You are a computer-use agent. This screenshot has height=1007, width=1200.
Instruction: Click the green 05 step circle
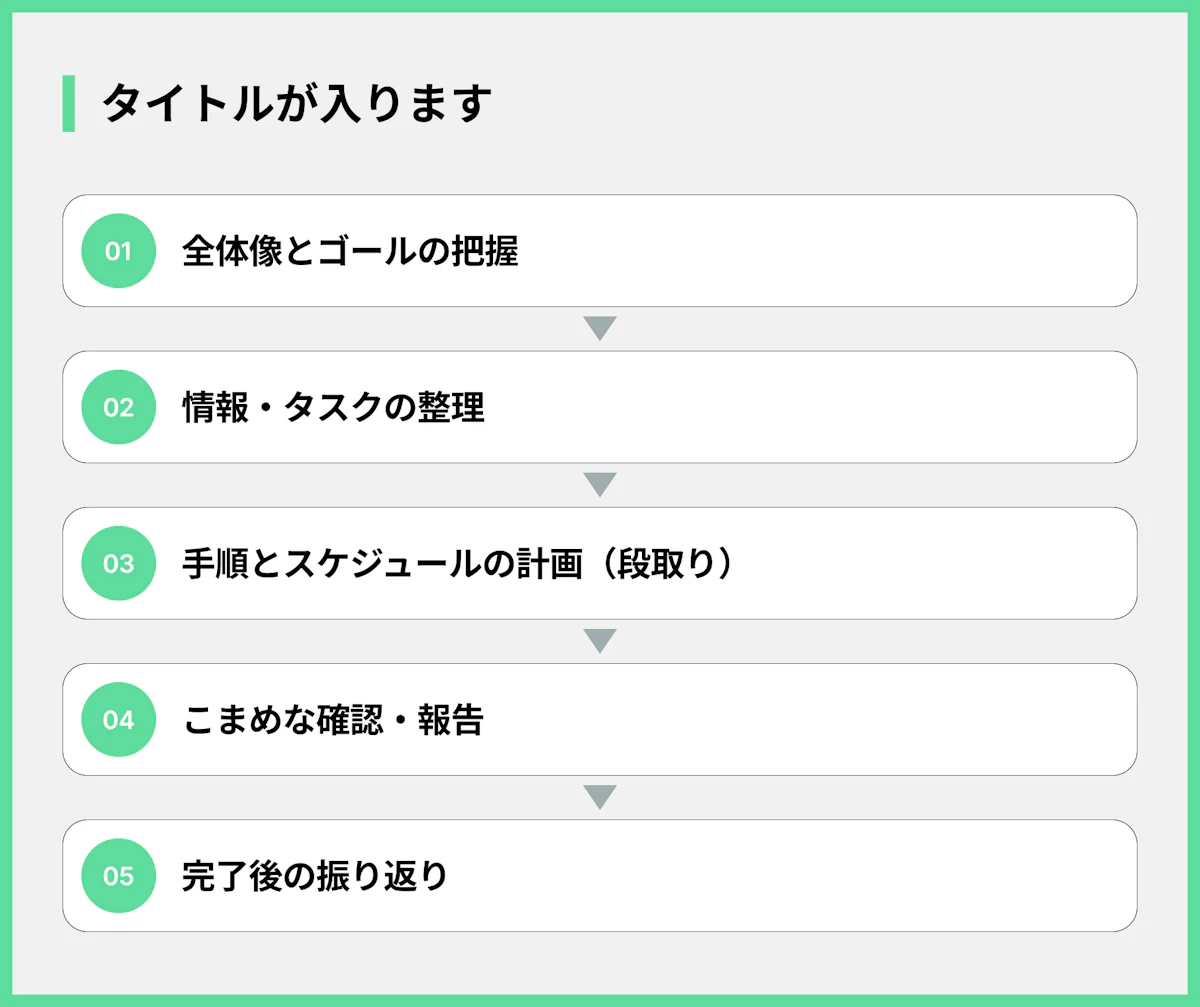[118, 876]
